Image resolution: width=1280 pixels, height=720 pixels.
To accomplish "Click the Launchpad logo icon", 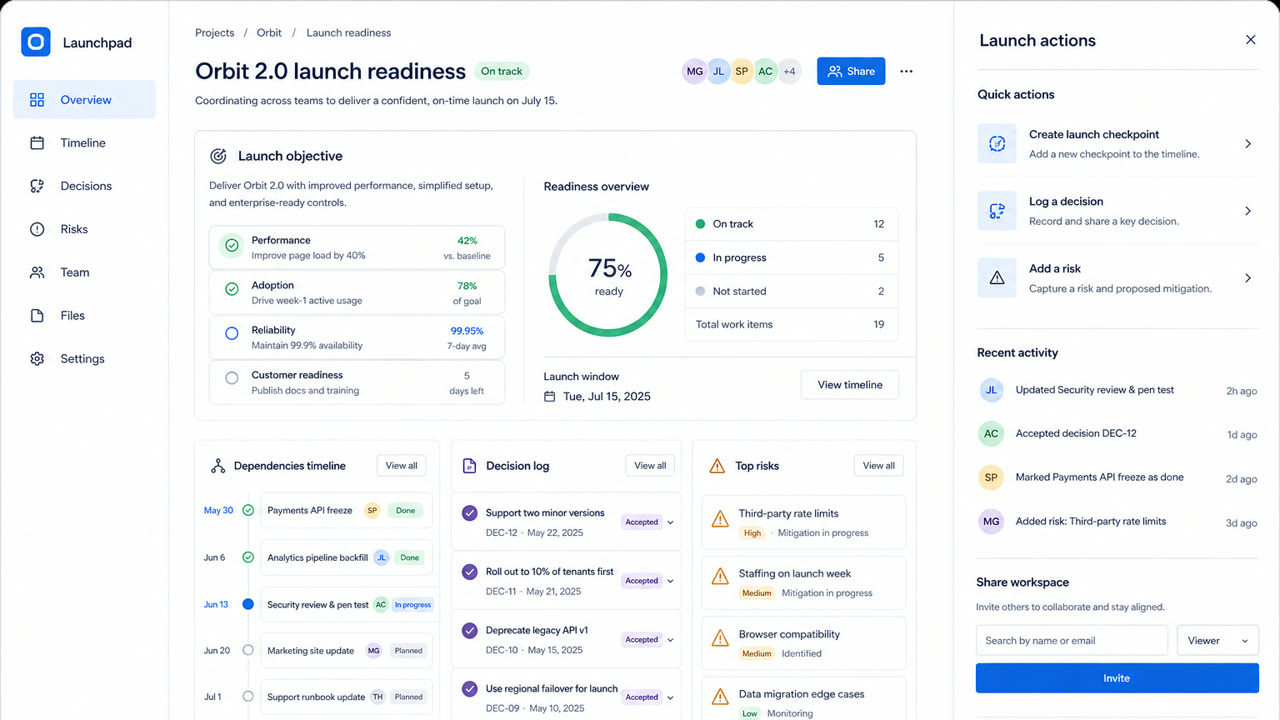I will (36, 42).
